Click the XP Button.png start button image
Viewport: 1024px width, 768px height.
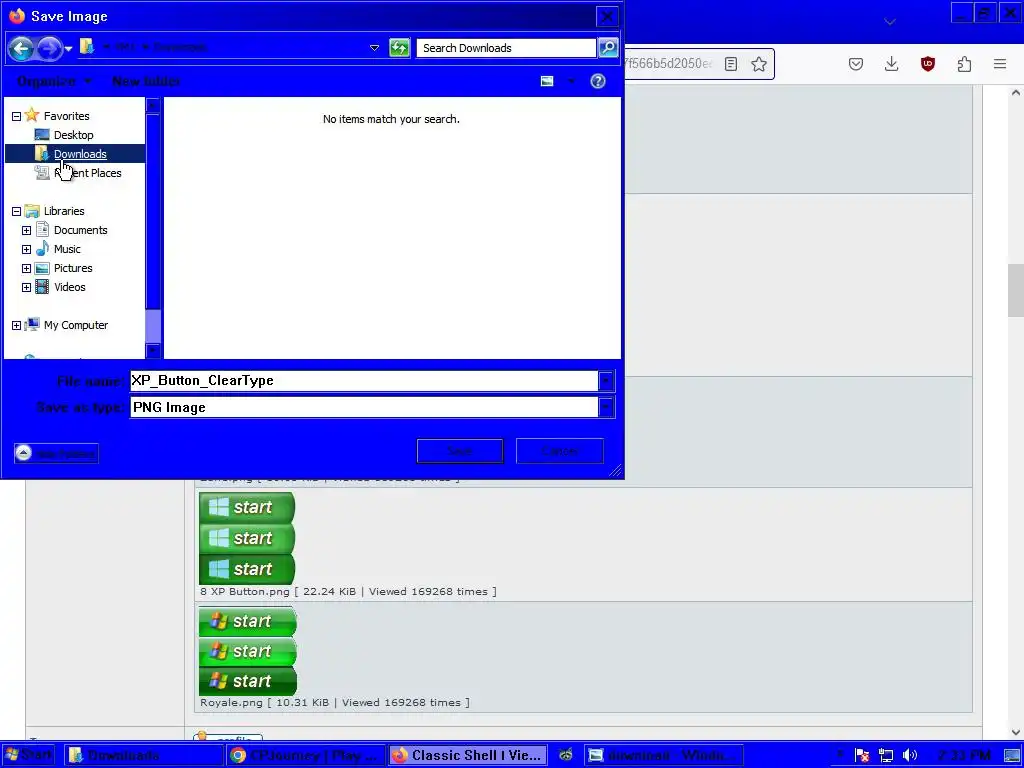247,538
